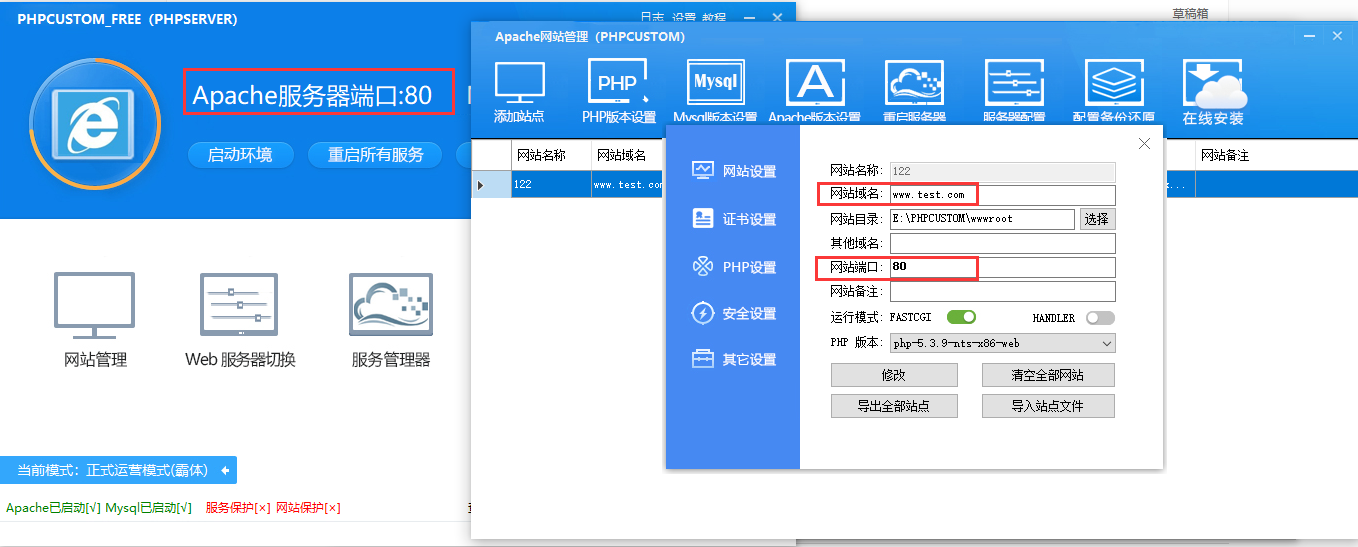Toggle the FASTCGI run mode switch
Image resolution: width=1358 pixels, height=547 pixels.
click(x=962, y=317)
